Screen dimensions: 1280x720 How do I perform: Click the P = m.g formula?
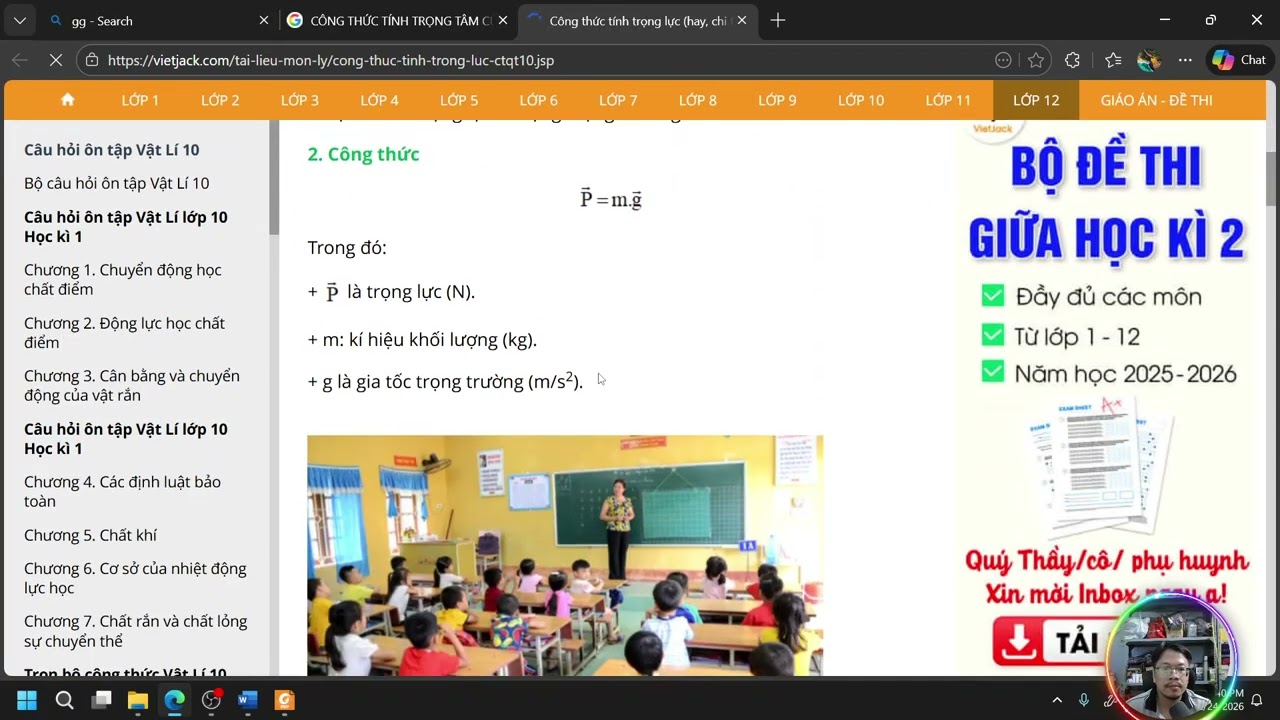611,199
